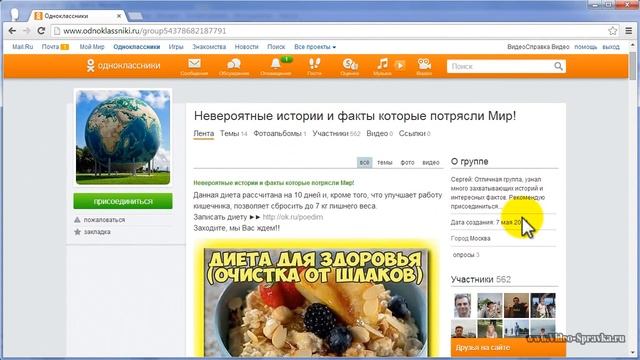Open Мой Мир link
640x360 pixels.
pyautogui.click(x=92, y=47)
